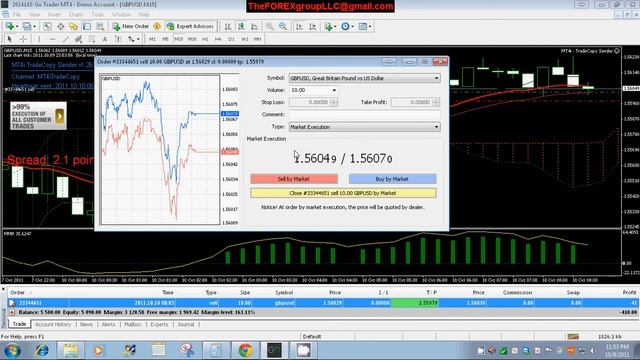Open the Strategy Tester icon
The height and width of the screenshot is (360, 640).
[x=100, y=27]
